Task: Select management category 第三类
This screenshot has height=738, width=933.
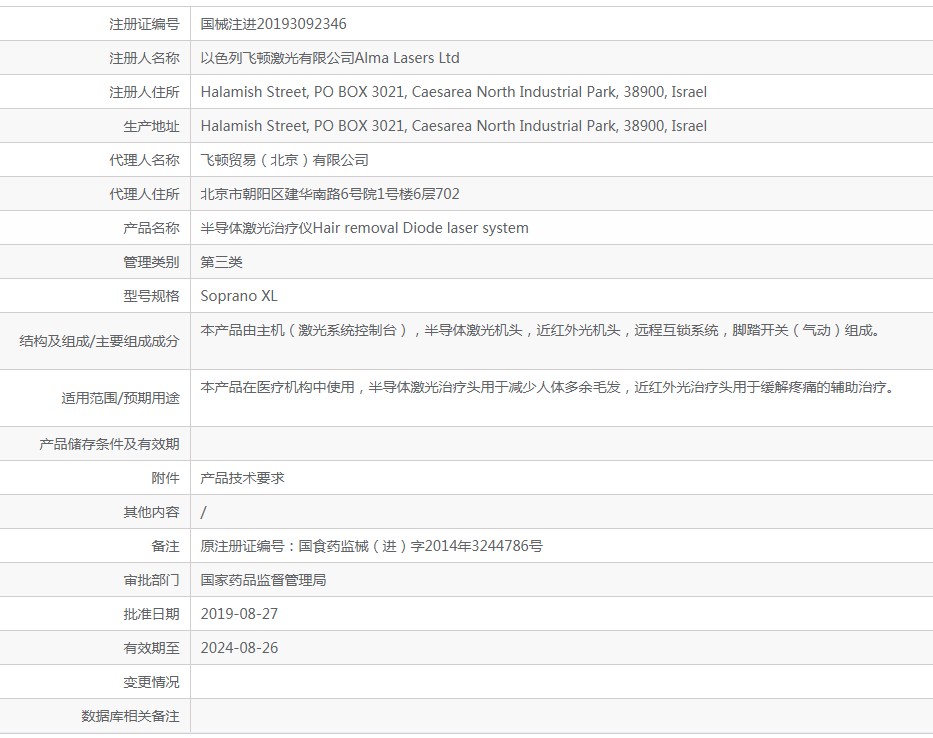Action: point(221,262)
